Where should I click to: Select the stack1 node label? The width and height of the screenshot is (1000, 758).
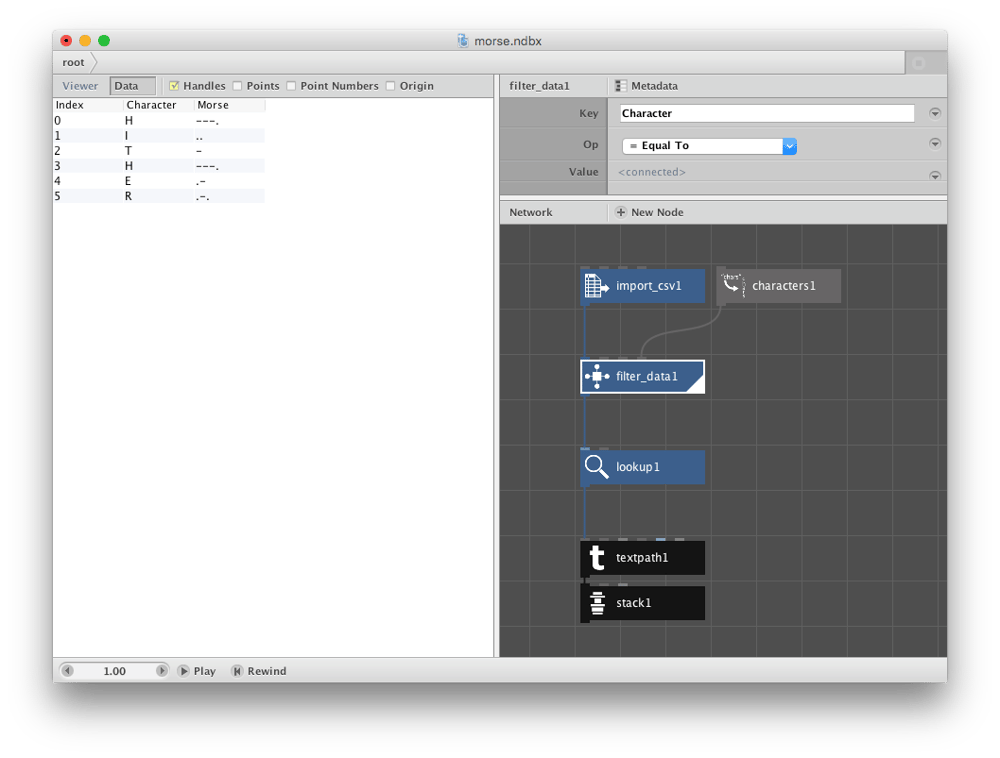(x=633, y=603)
